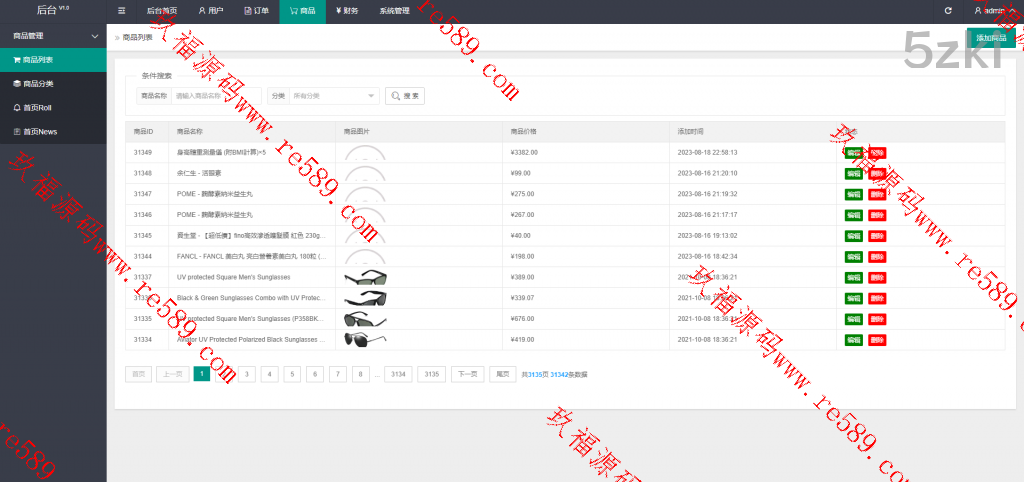Open the 财务 top tab
The width and height of the screenshot is (1024, 482).
[347, 11]
